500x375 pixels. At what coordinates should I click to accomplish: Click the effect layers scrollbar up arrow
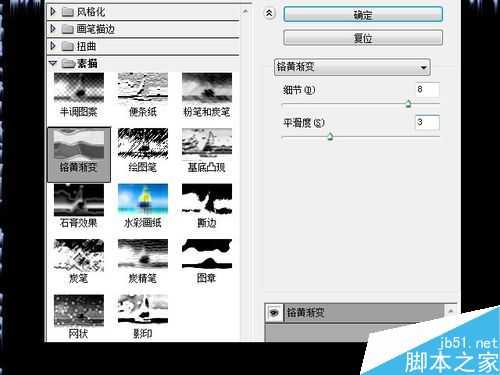(x=451, y=311)
